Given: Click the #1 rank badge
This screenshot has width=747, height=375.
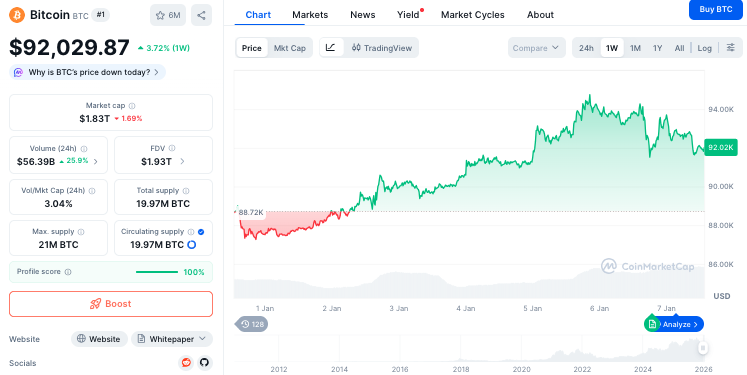Looking at the screenshot, I should pyautogui.click(x=101, y=15).
